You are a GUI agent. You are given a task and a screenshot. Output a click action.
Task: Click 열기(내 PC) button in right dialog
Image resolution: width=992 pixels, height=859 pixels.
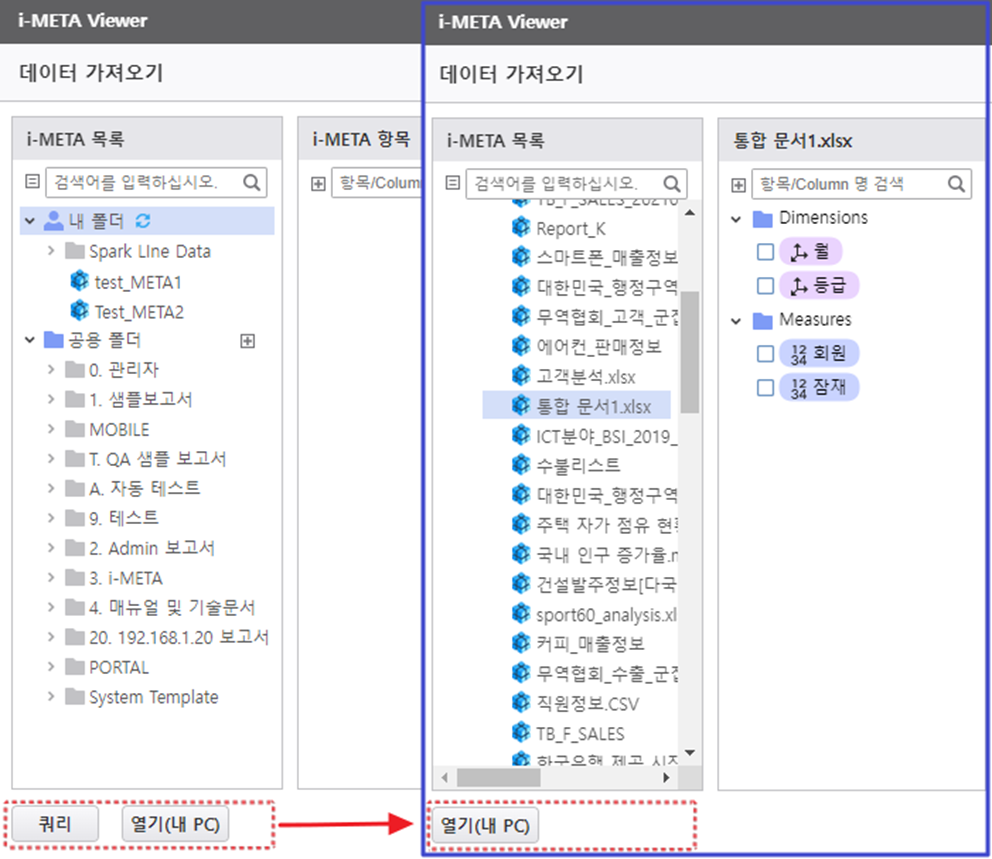coord(485,825)
